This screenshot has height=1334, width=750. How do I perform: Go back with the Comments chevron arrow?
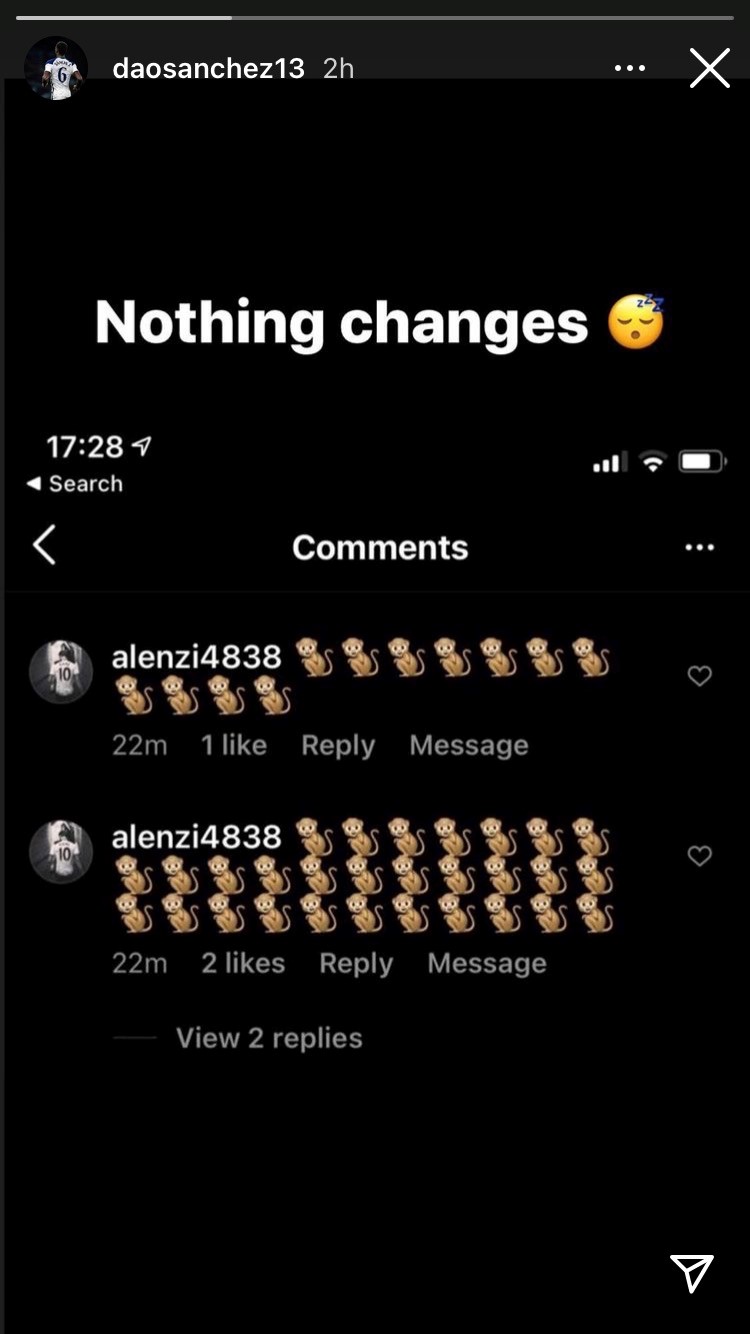(x=44, y=546)
